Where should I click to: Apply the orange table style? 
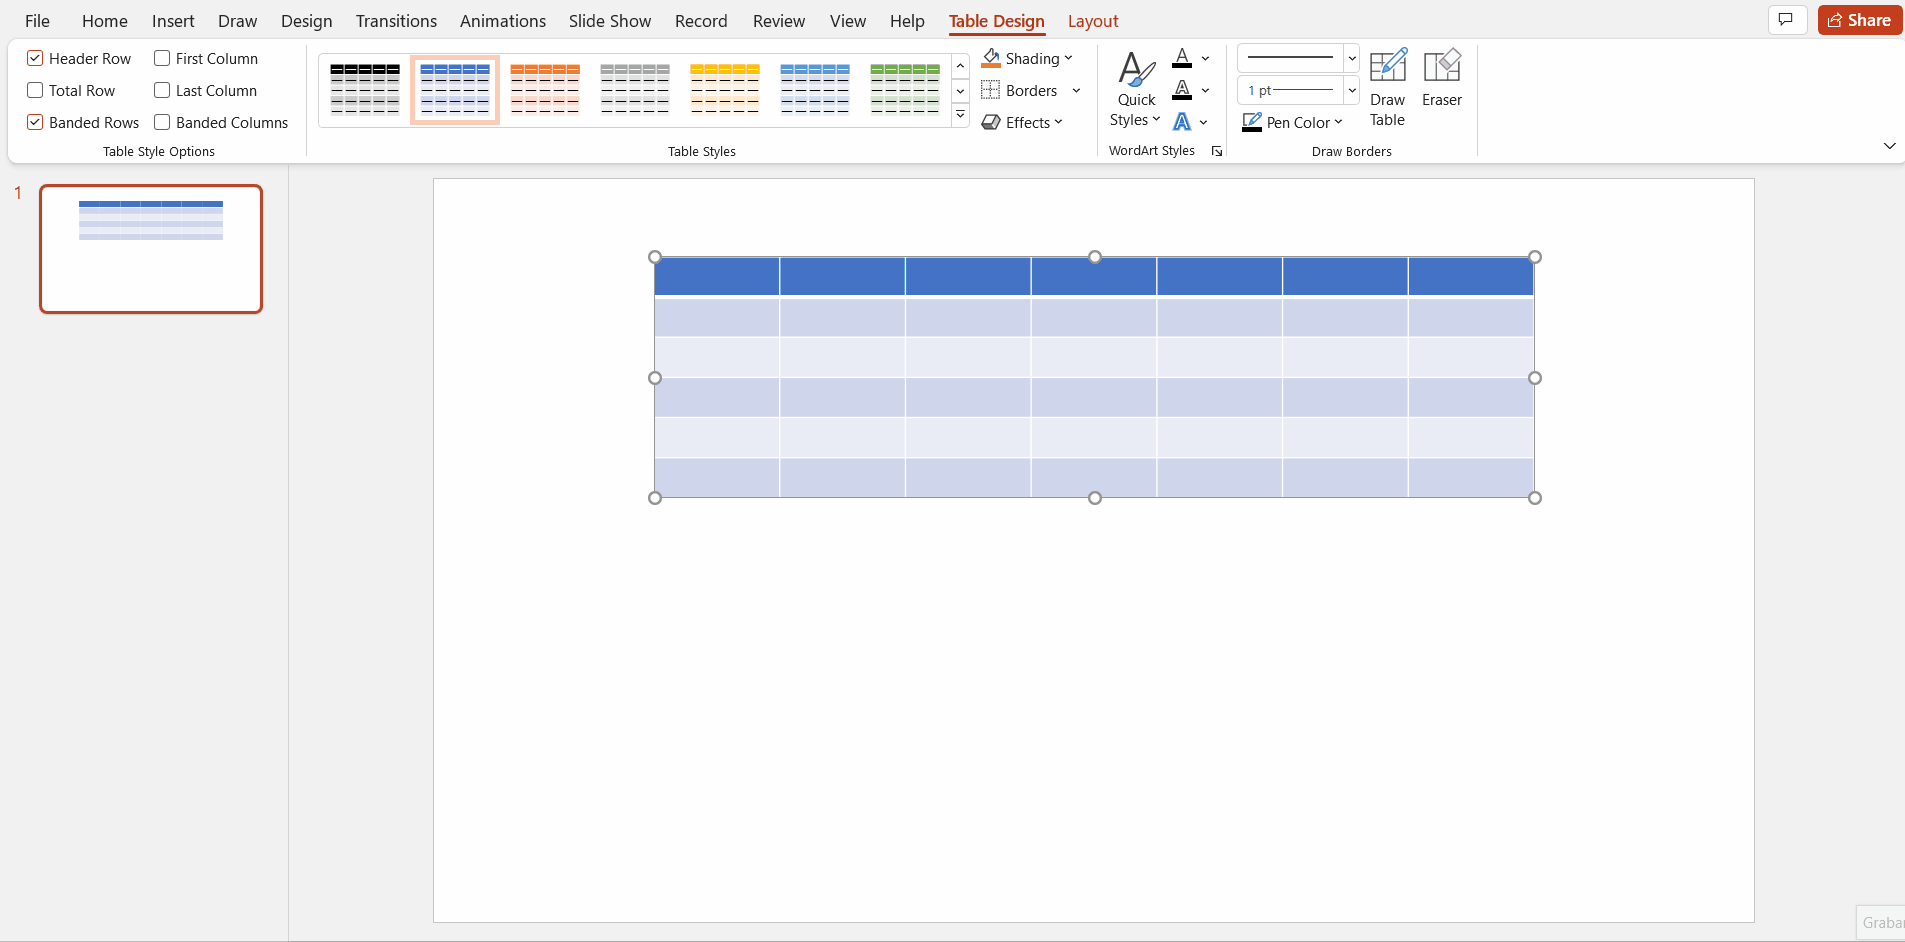(545, 89)
